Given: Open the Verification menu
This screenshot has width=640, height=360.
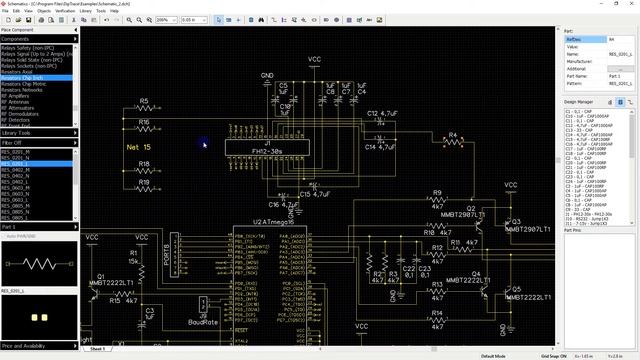Looking at the screenshot, I should tap(65, 11).
